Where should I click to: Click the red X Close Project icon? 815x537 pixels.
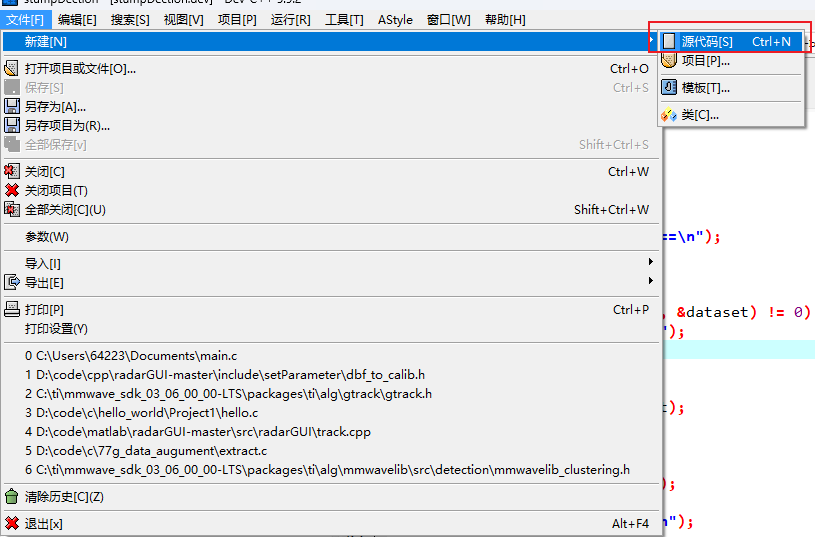[11, 190]
